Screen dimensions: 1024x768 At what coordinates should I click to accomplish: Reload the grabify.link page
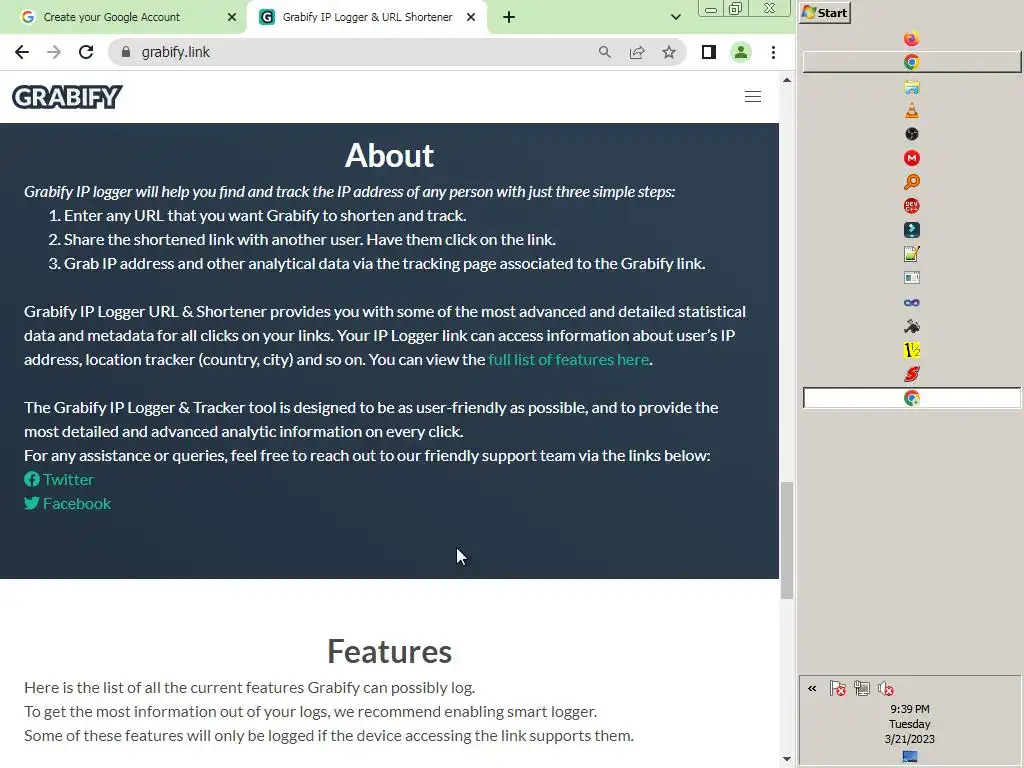86,52
